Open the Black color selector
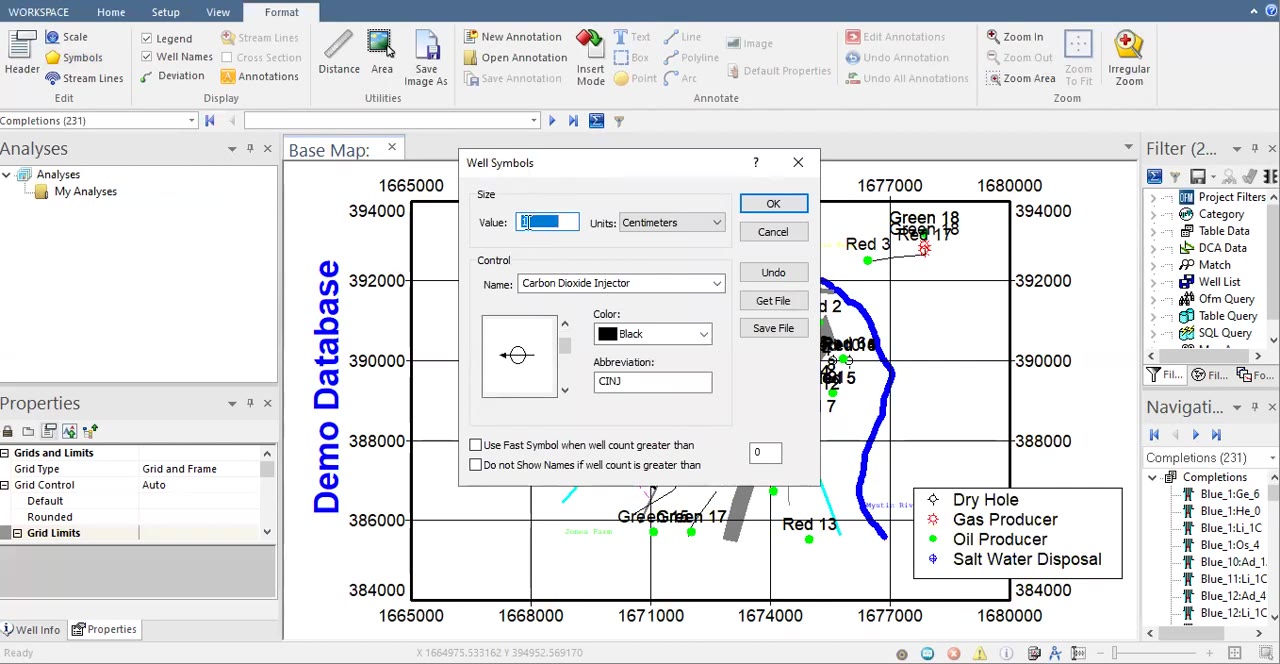 click(652, 335)
